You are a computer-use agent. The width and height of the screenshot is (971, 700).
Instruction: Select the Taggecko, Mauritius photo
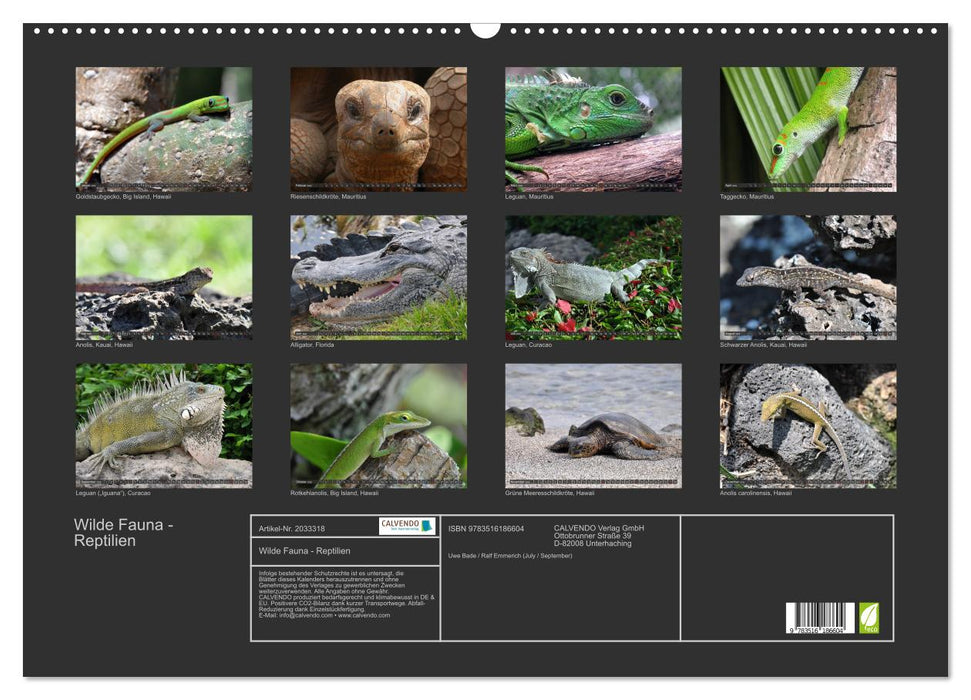(808, 129)
